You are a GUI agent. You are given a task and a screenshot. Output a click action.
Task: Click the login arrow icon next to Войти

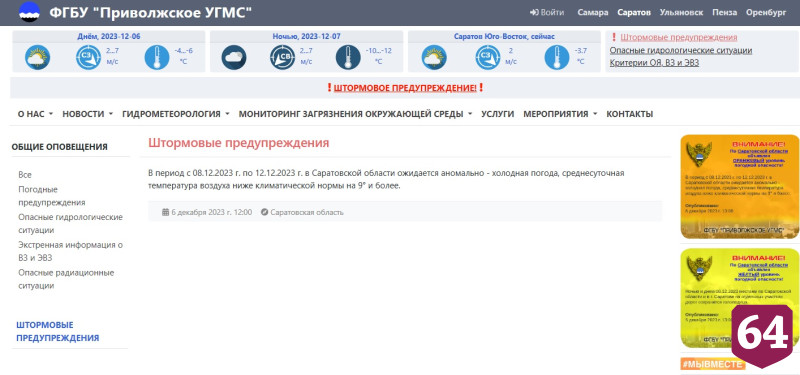coord(534,13)
